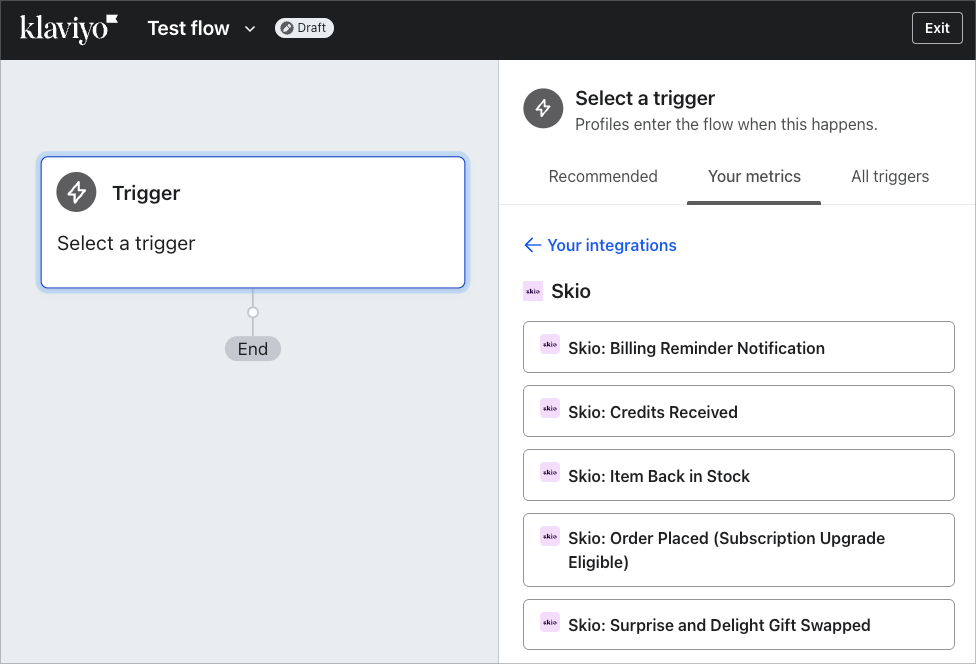Expand the Test flow name dropdown chevron
Viewport: 976px width, 664px height.
coord(250,28)
